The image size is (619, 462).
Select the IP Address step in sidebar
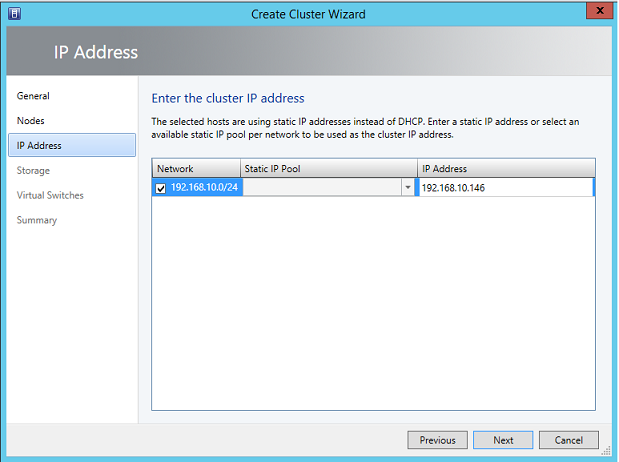(x=39, y=146)
